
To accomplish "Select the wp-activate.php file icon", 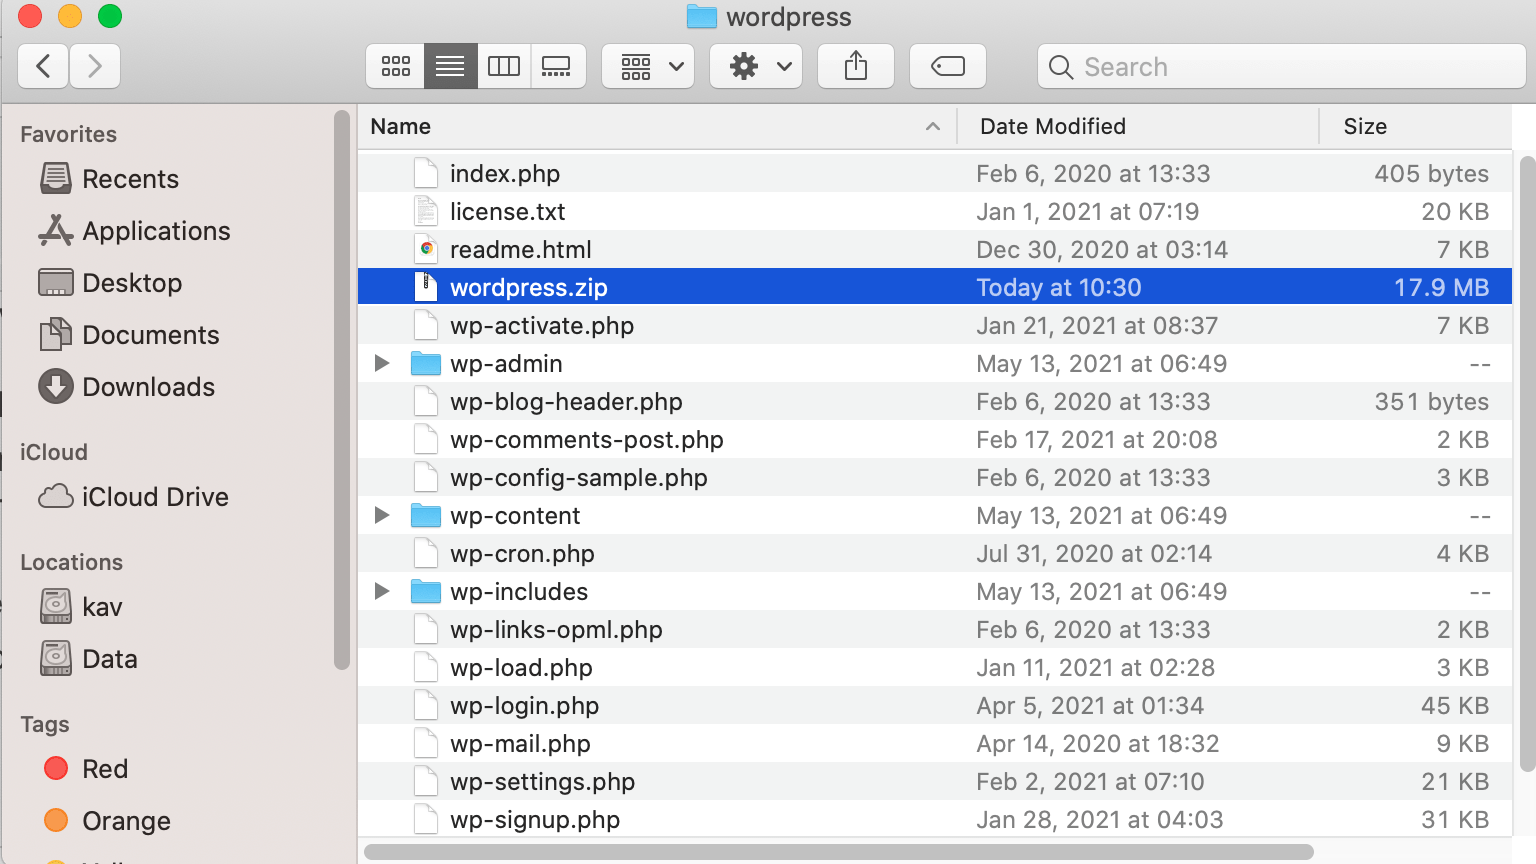I will click(426, 326).
